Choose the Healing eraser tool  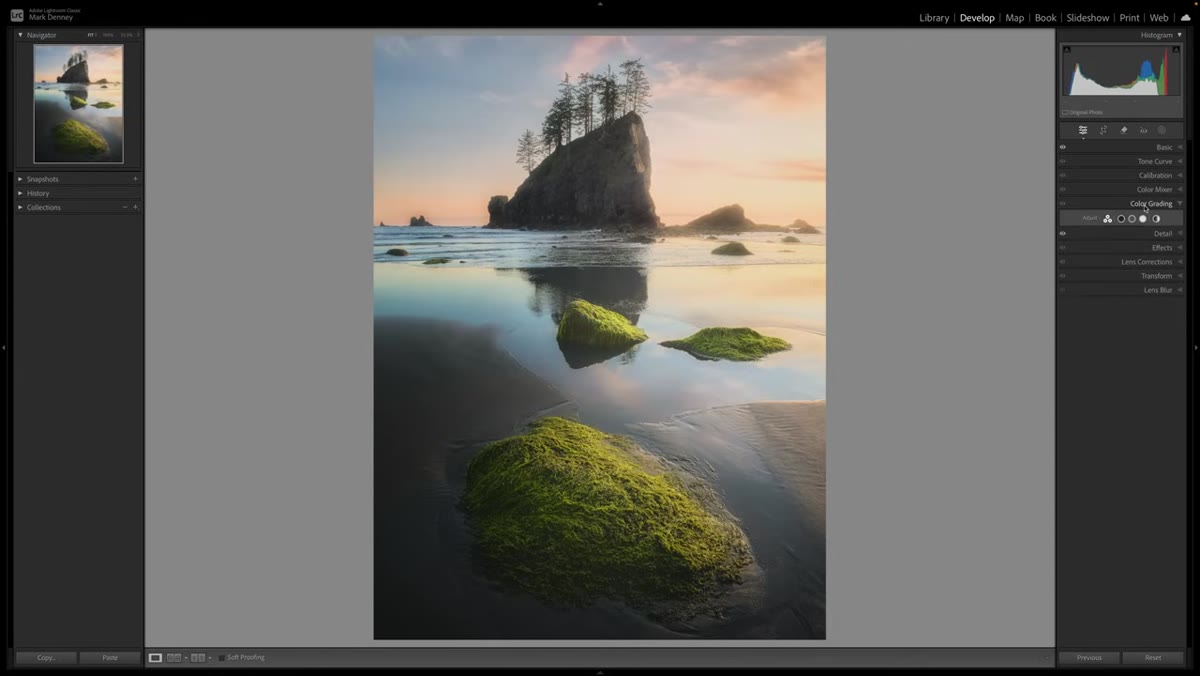tap(1123, 130)
